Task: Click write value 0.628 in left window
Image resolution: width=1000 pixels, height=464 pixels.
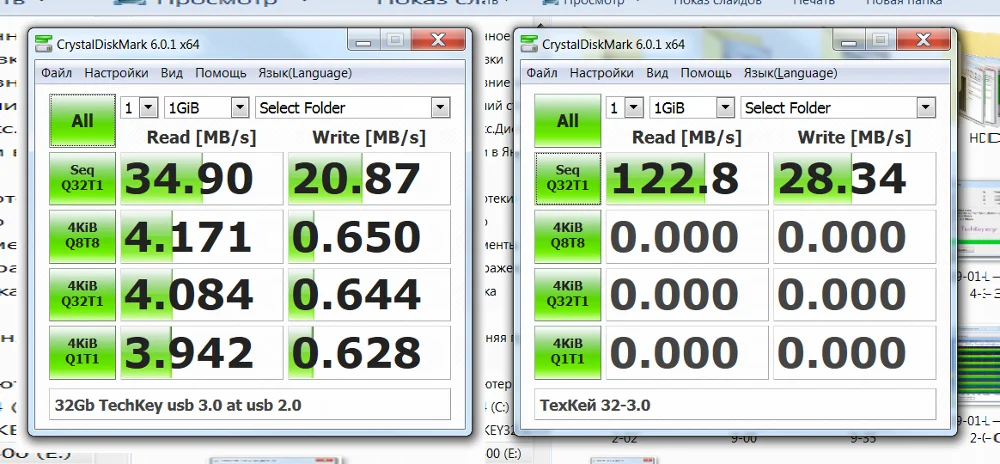Action: pyautogui.click(x=369, y=352)
